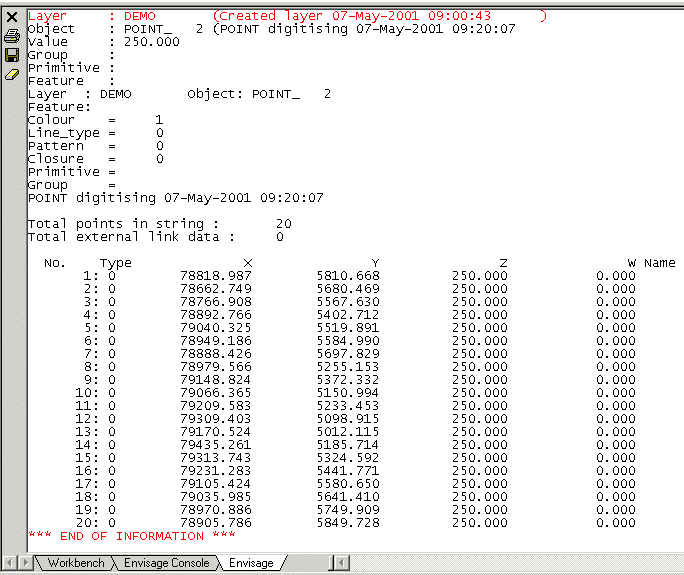684x575 pixels.
Task: Click the X column header
Action: [x=248, y=263]
